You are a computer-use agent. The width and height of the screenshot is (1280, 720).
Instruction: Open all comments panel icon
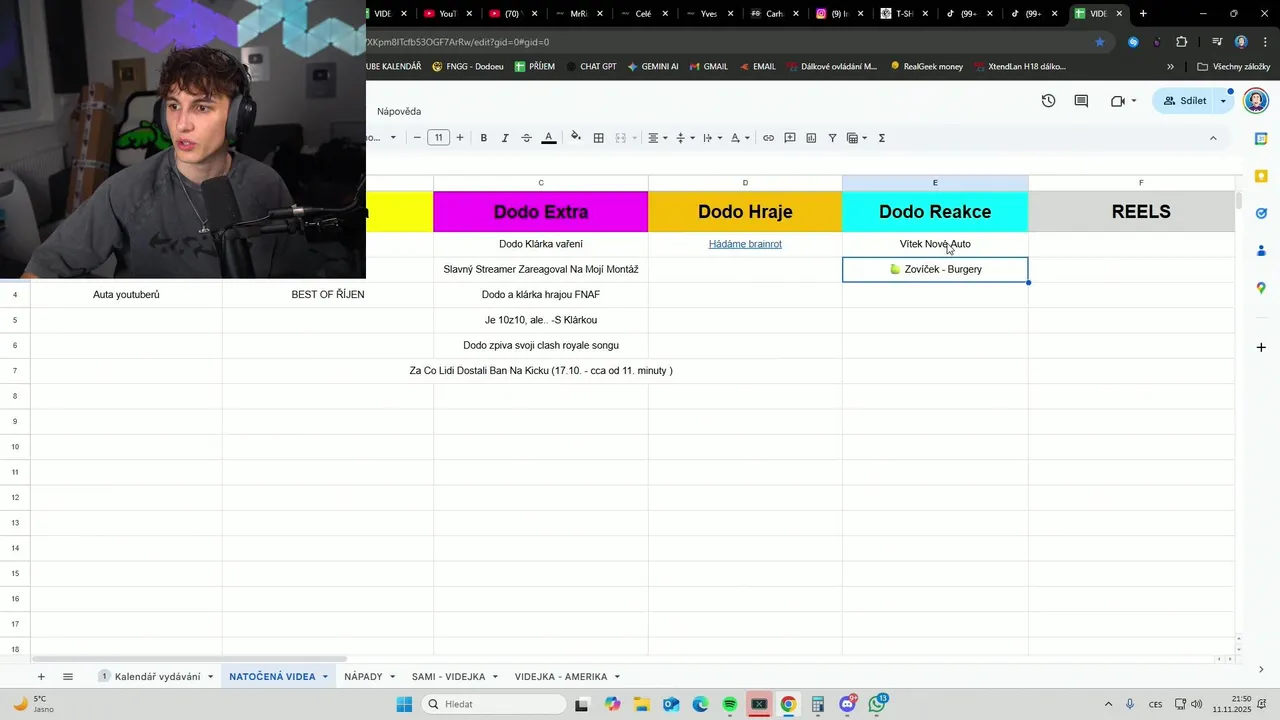point(1081,101)
